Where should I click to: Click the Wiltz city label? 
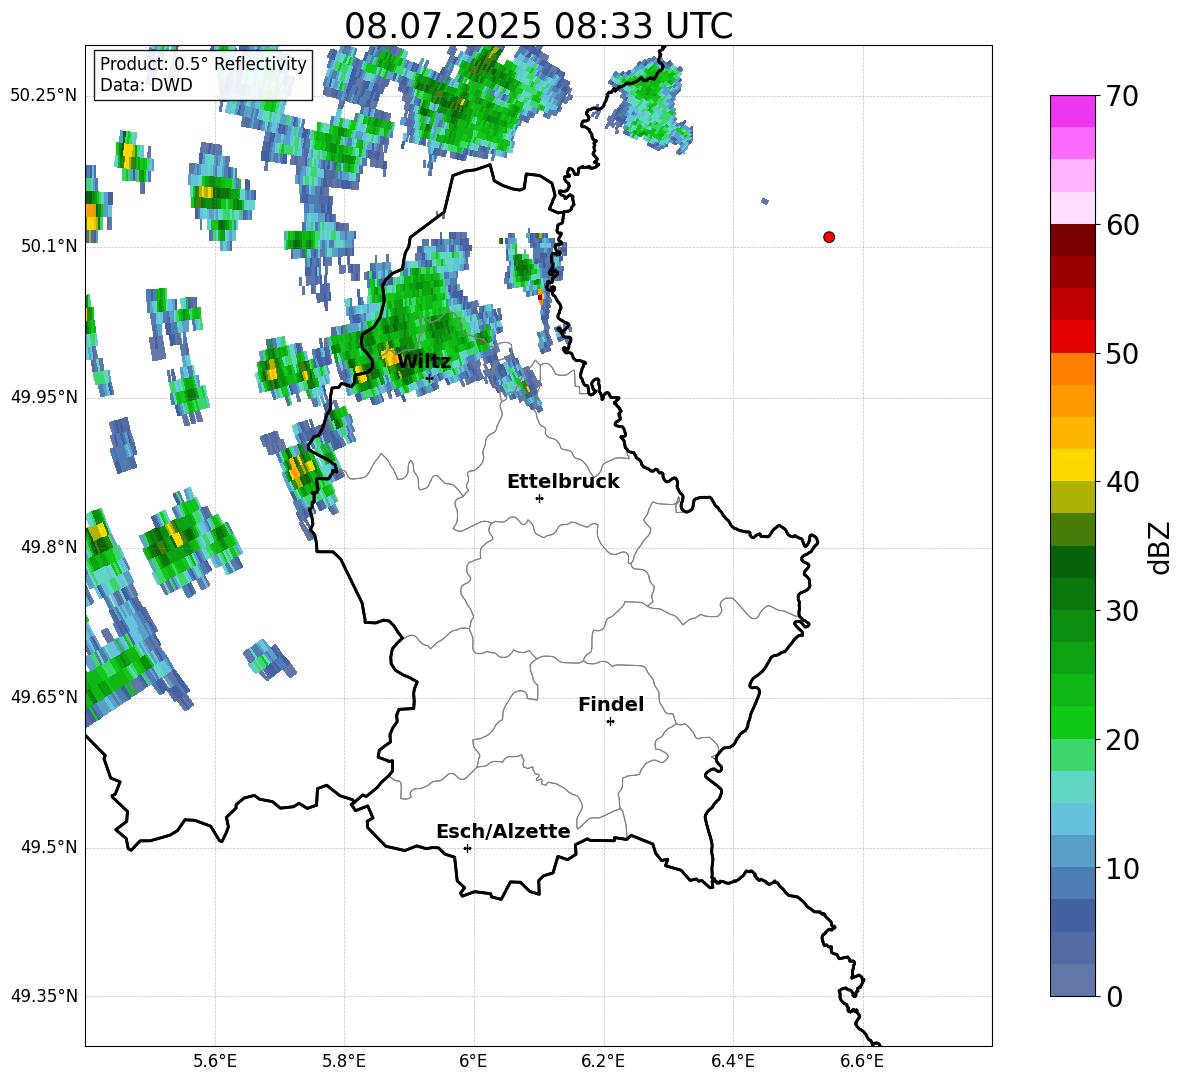click(424, 362)
